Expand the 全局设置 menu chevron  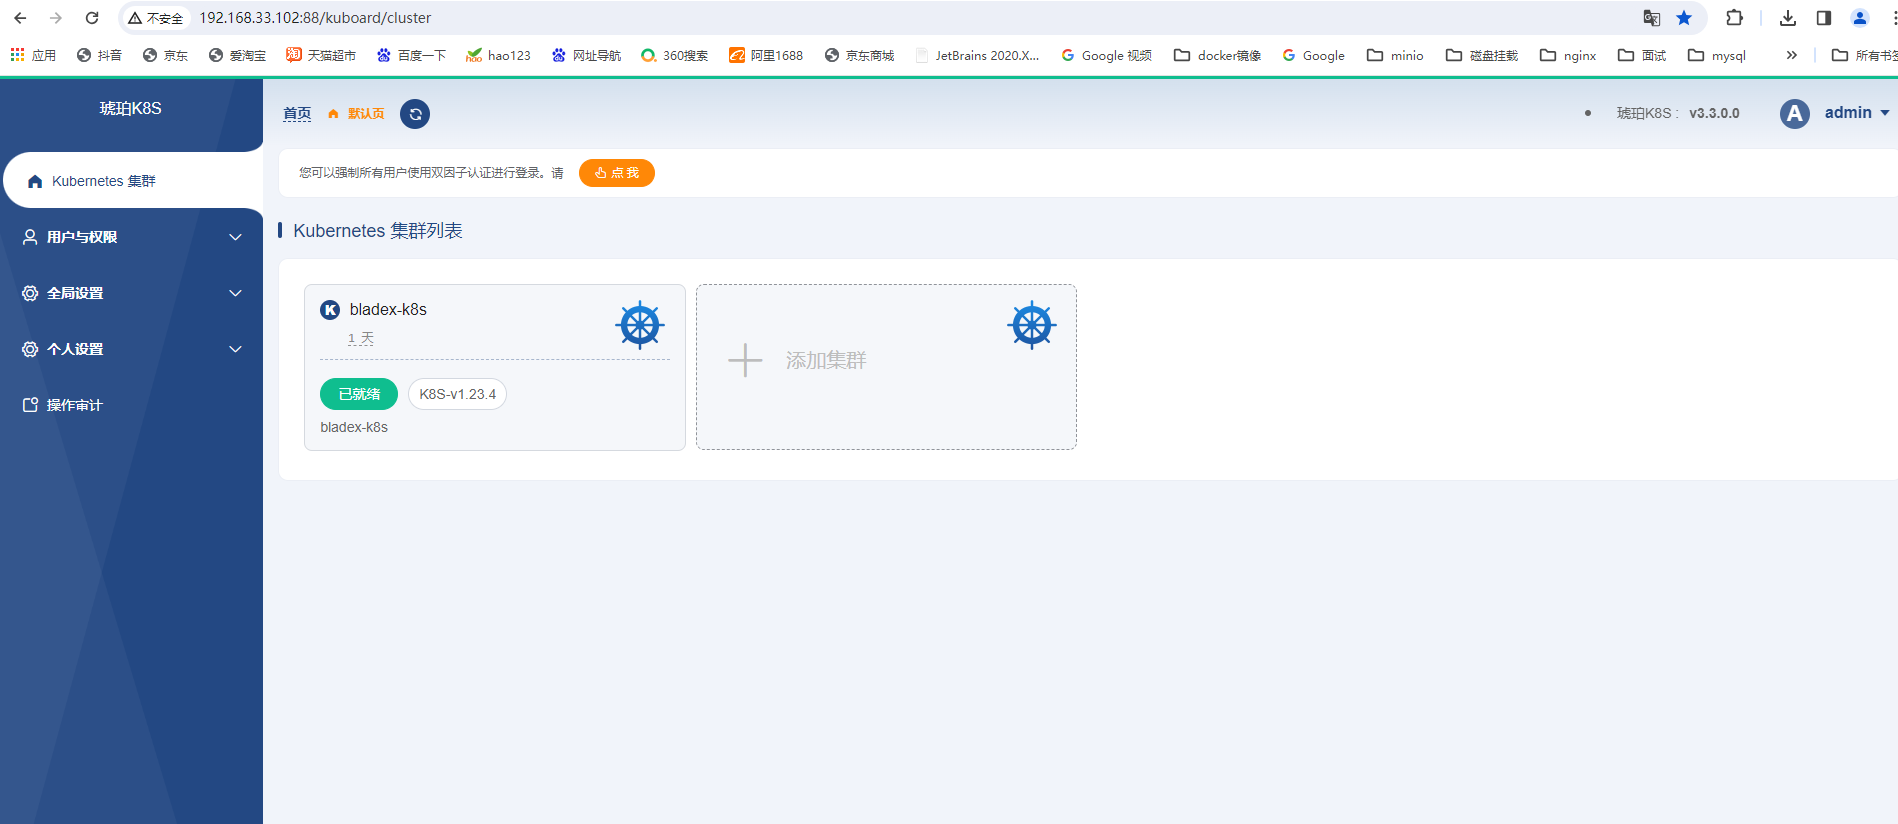pos(236,293)
